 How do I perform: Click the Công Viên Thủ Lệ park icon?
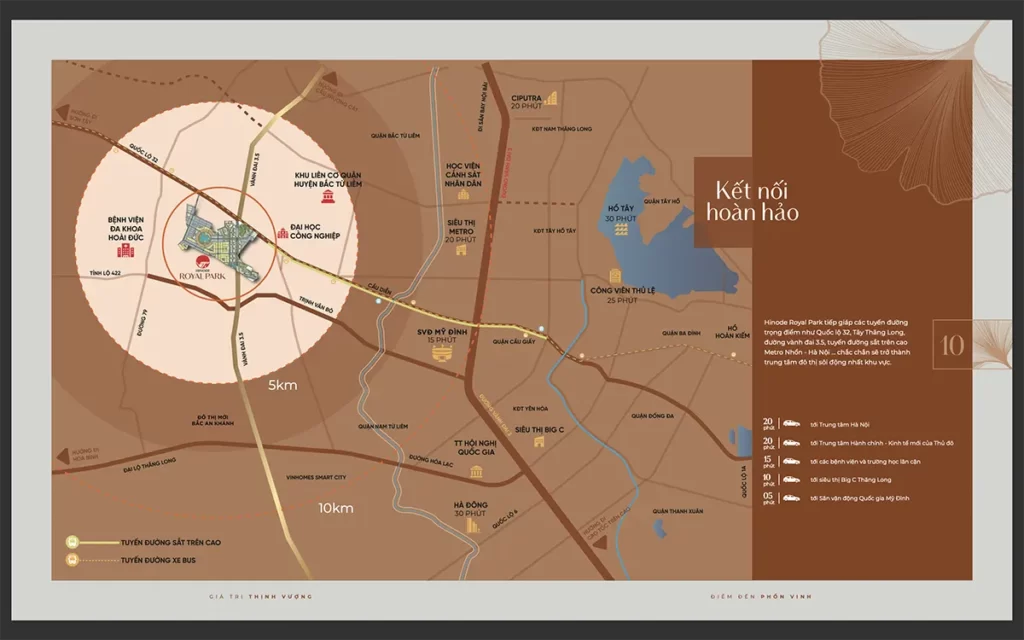(x=614, y=275)
